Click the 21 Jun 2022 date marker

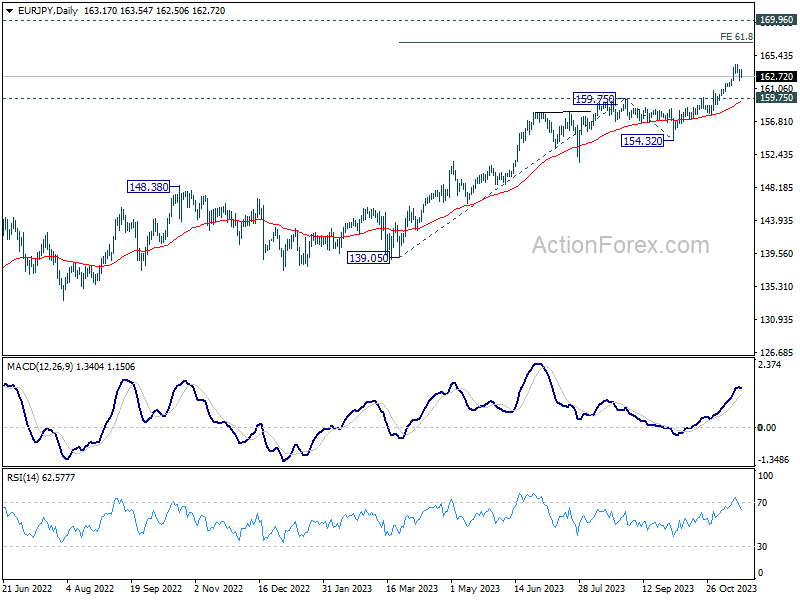[28, 588]
